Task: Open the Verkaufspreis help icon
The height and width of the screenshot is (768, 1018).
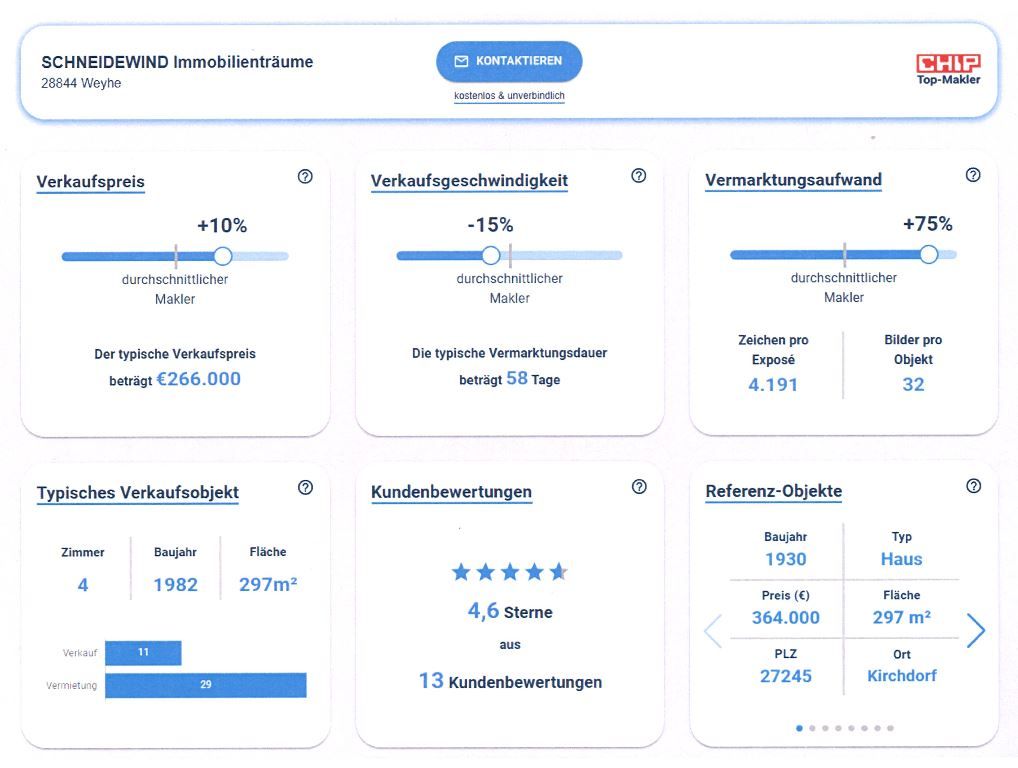Action: tap(304, 175)
